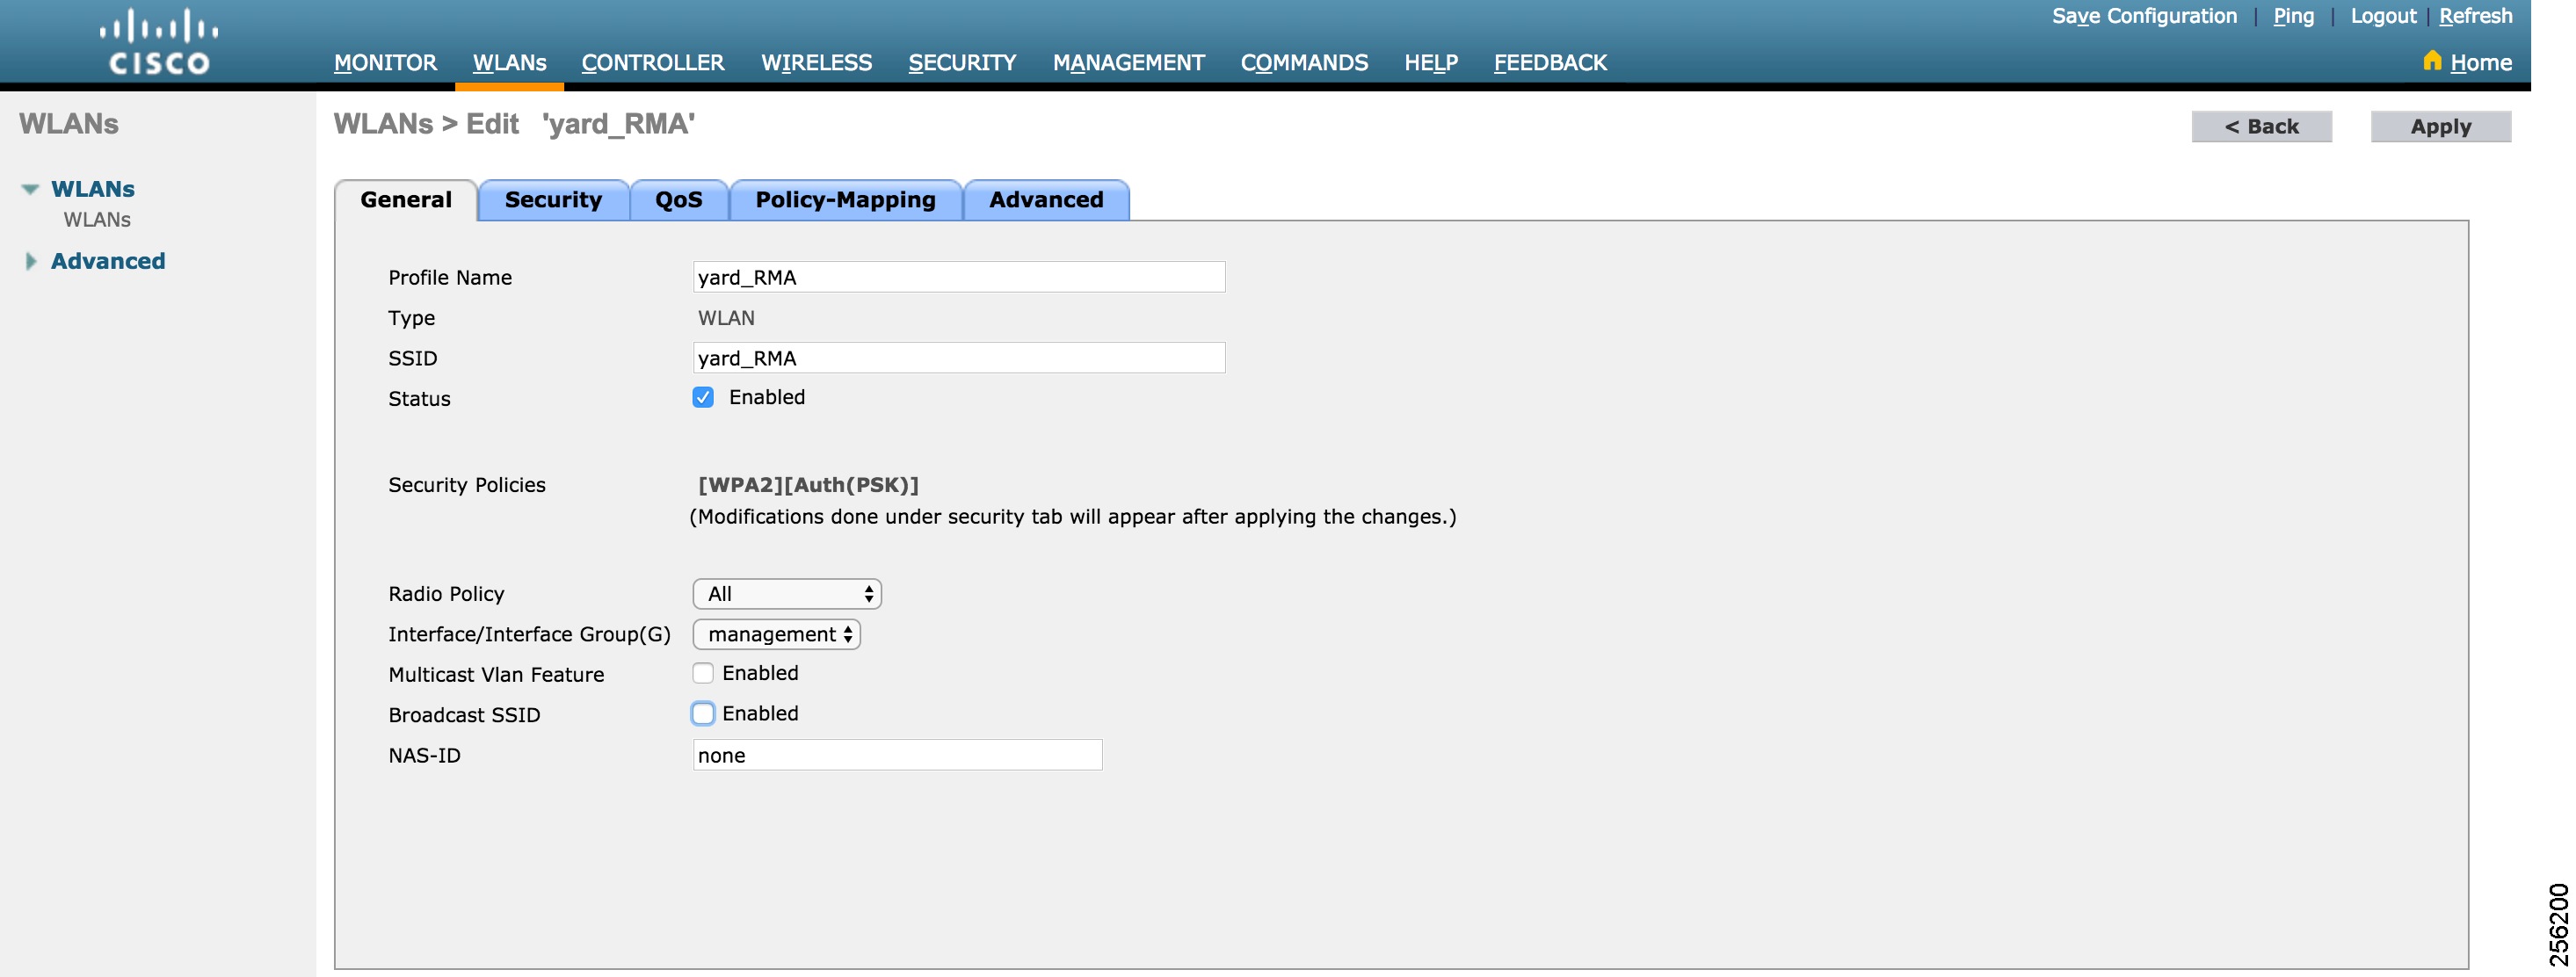
Task: Click the Apply button
Action: (2440, 126)
